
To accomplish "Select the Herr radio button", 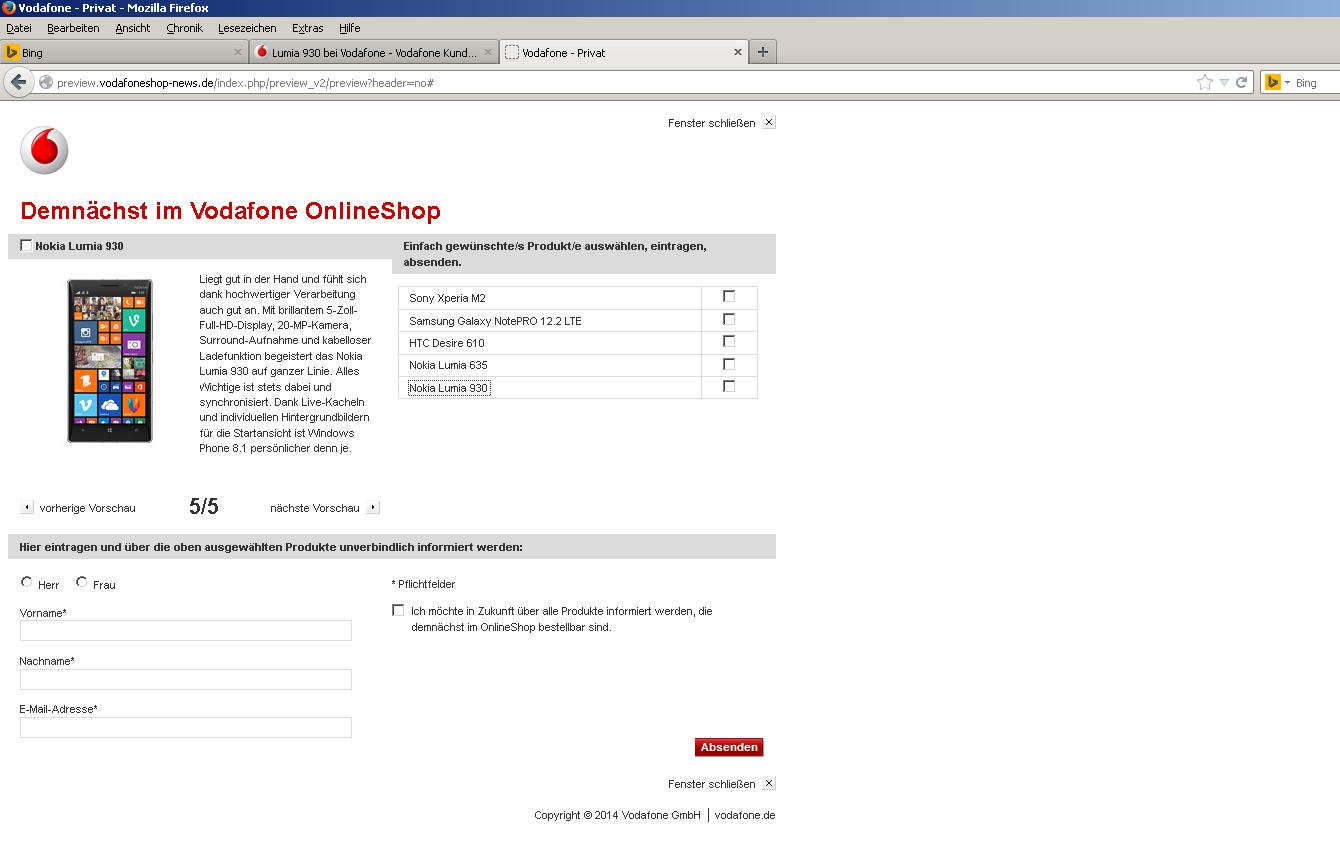I will coord(27,582).
